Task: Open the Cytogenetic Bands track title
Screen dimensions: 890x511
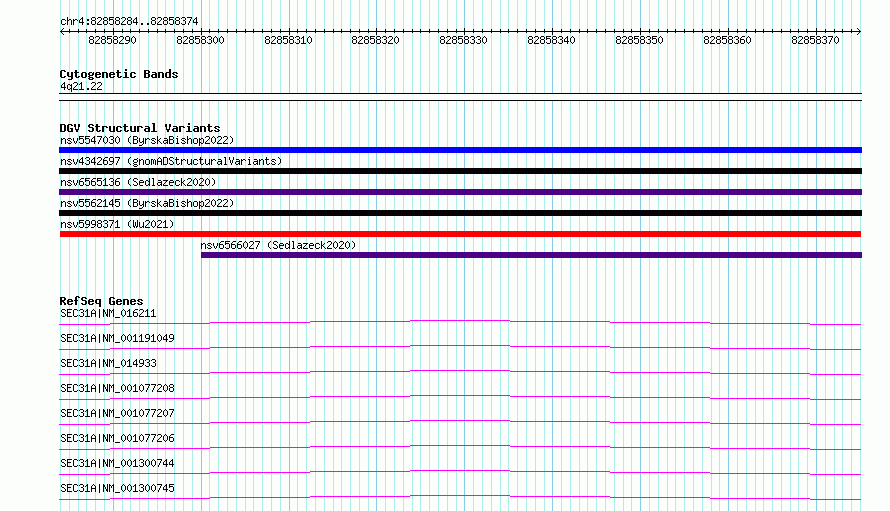Action: point(119,74)
